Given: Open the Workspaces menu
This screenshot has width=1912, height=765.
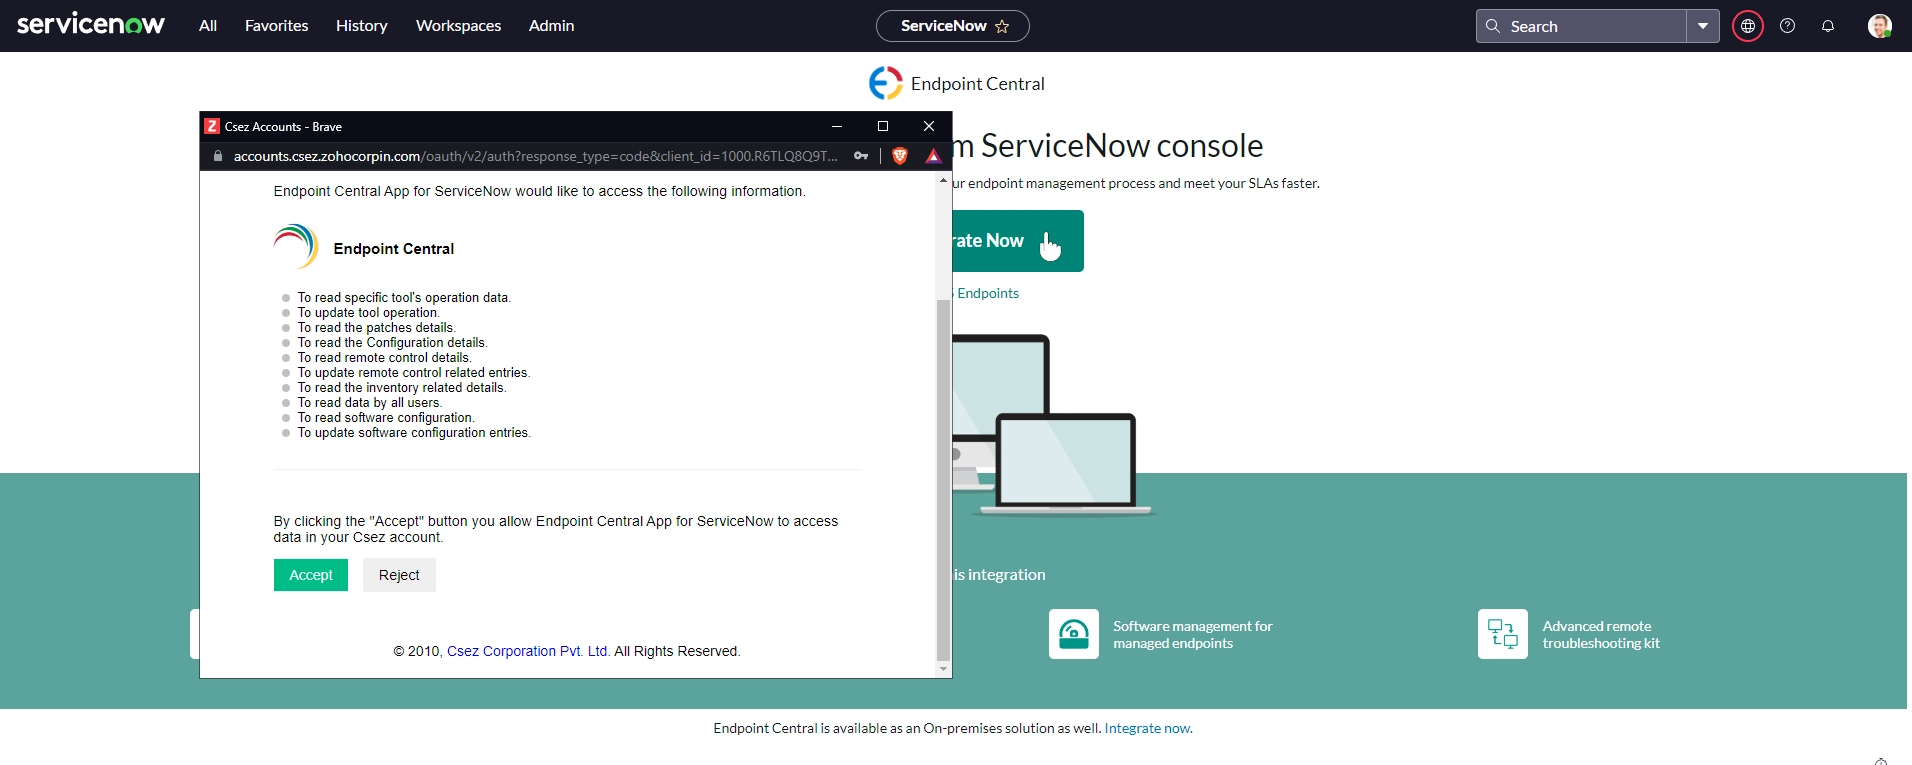Looking at the screenshot, I should (x=458, y=26).
